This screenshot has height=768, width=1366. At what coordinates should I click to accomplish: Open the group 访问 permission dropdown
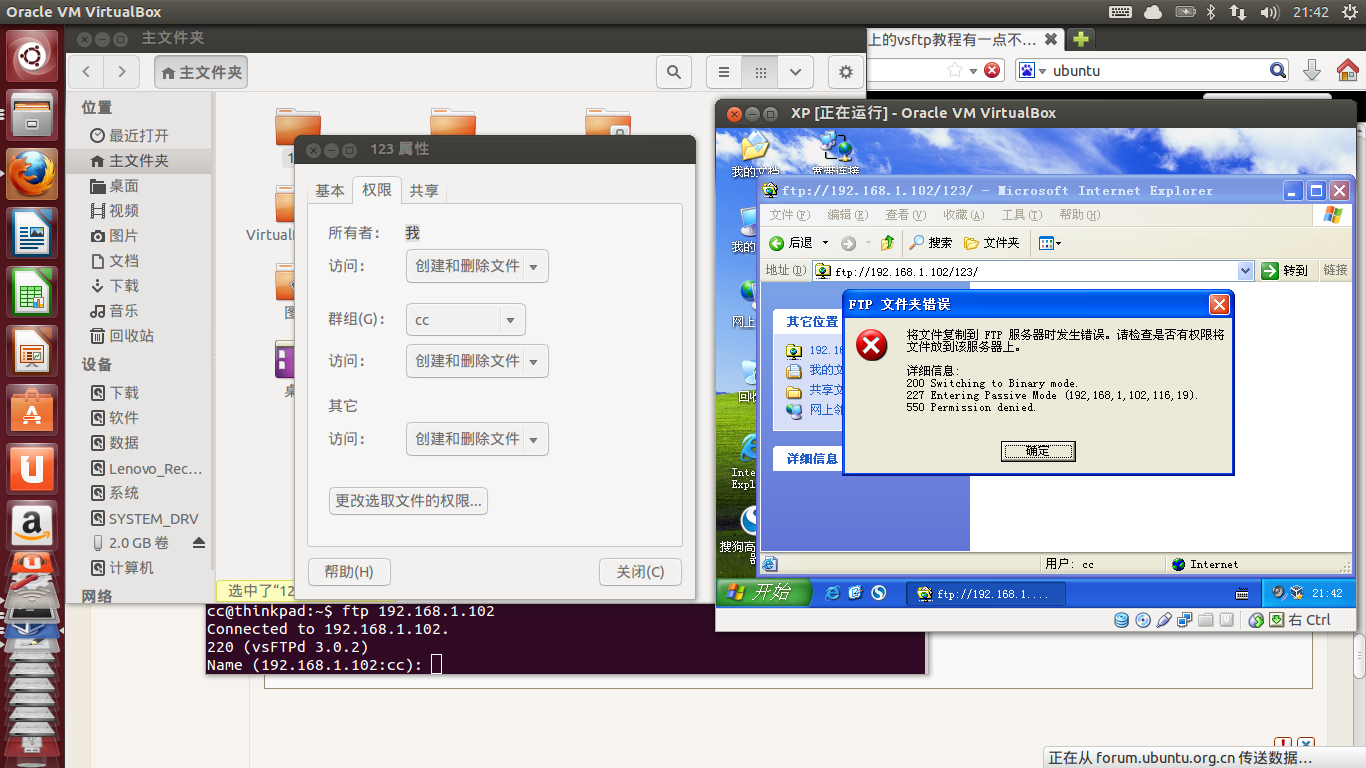click(x=477, y=361)
